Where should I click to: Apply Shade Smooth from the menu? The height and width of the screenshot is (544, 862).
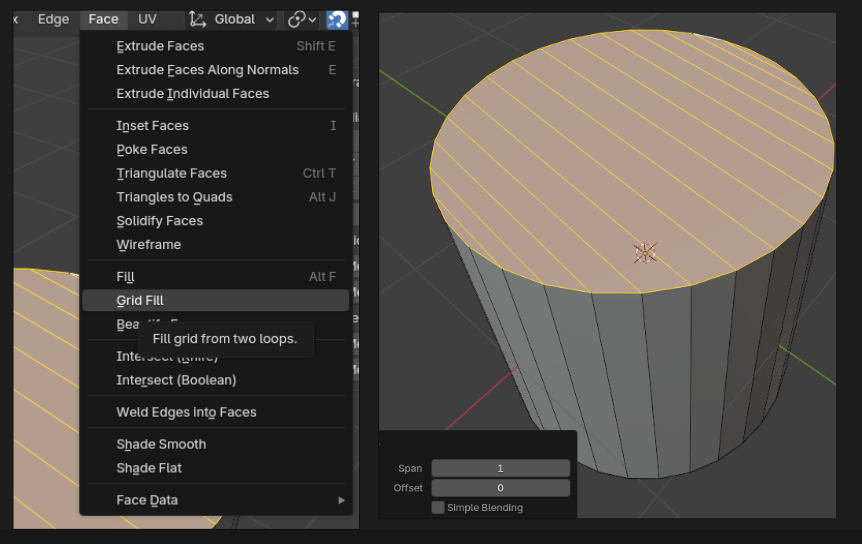(x=161, y=444)
